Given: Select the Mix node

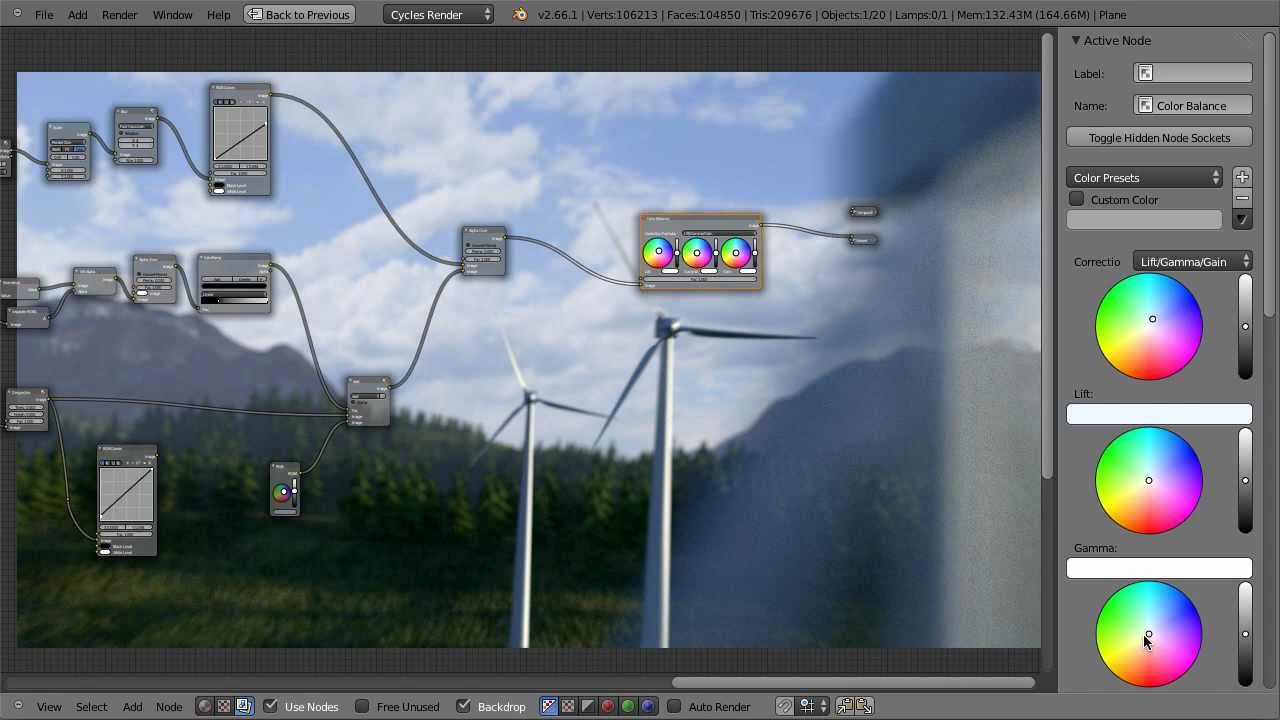Looking at the screenshot, I should click(x=368, y=401).
